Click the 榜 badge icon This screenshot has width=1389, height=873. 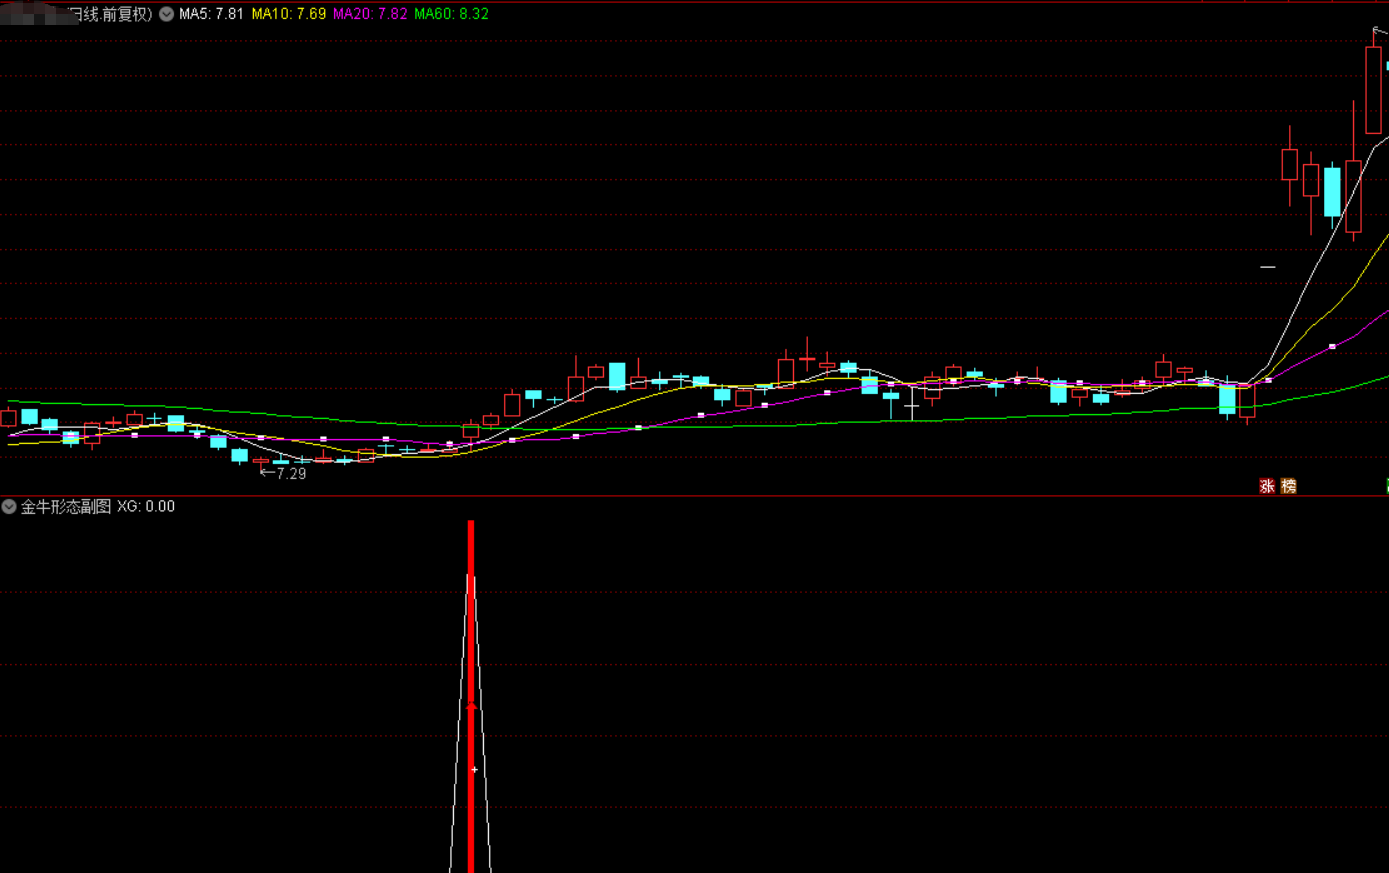1289,486
